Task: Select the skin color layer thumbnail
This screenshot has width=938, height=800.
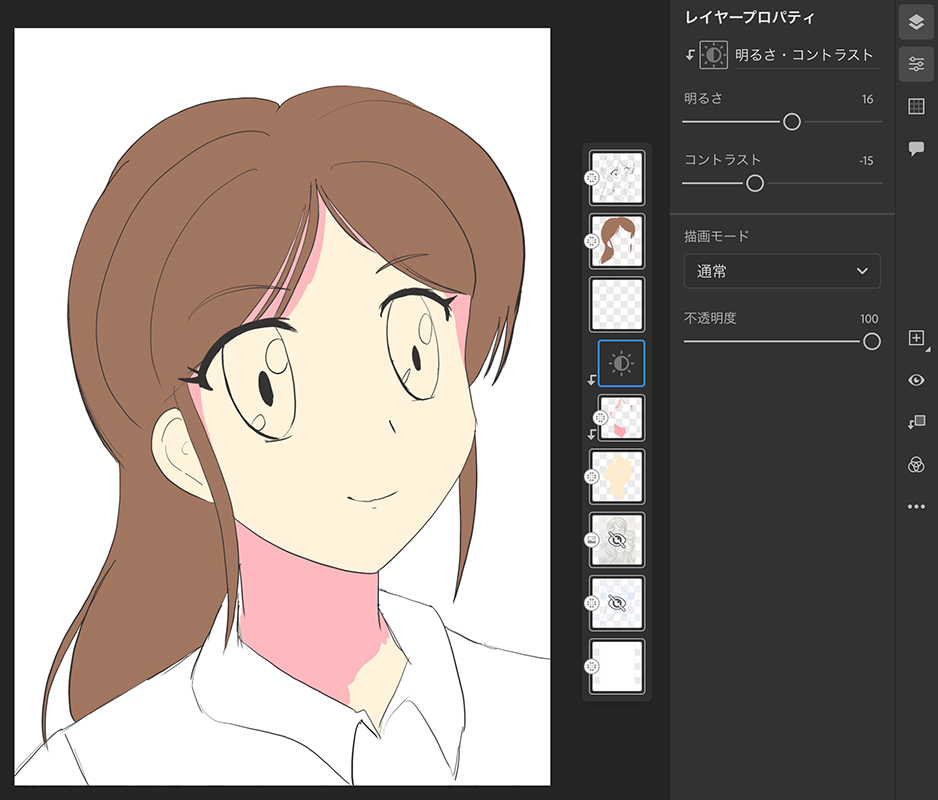Action: [x=617, y=477]
